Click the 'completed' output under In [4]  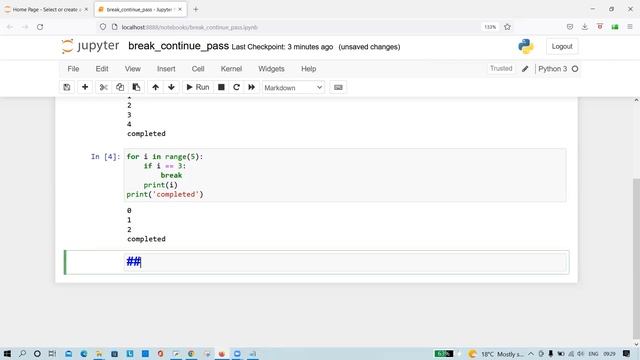[x=146, y=239]
